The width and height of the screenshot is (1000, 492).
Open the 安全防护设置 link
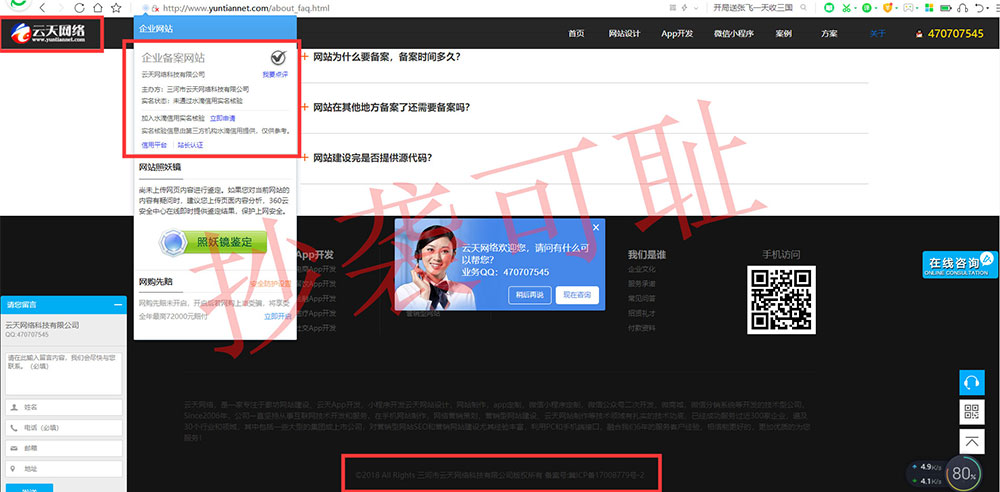point(270,283)
